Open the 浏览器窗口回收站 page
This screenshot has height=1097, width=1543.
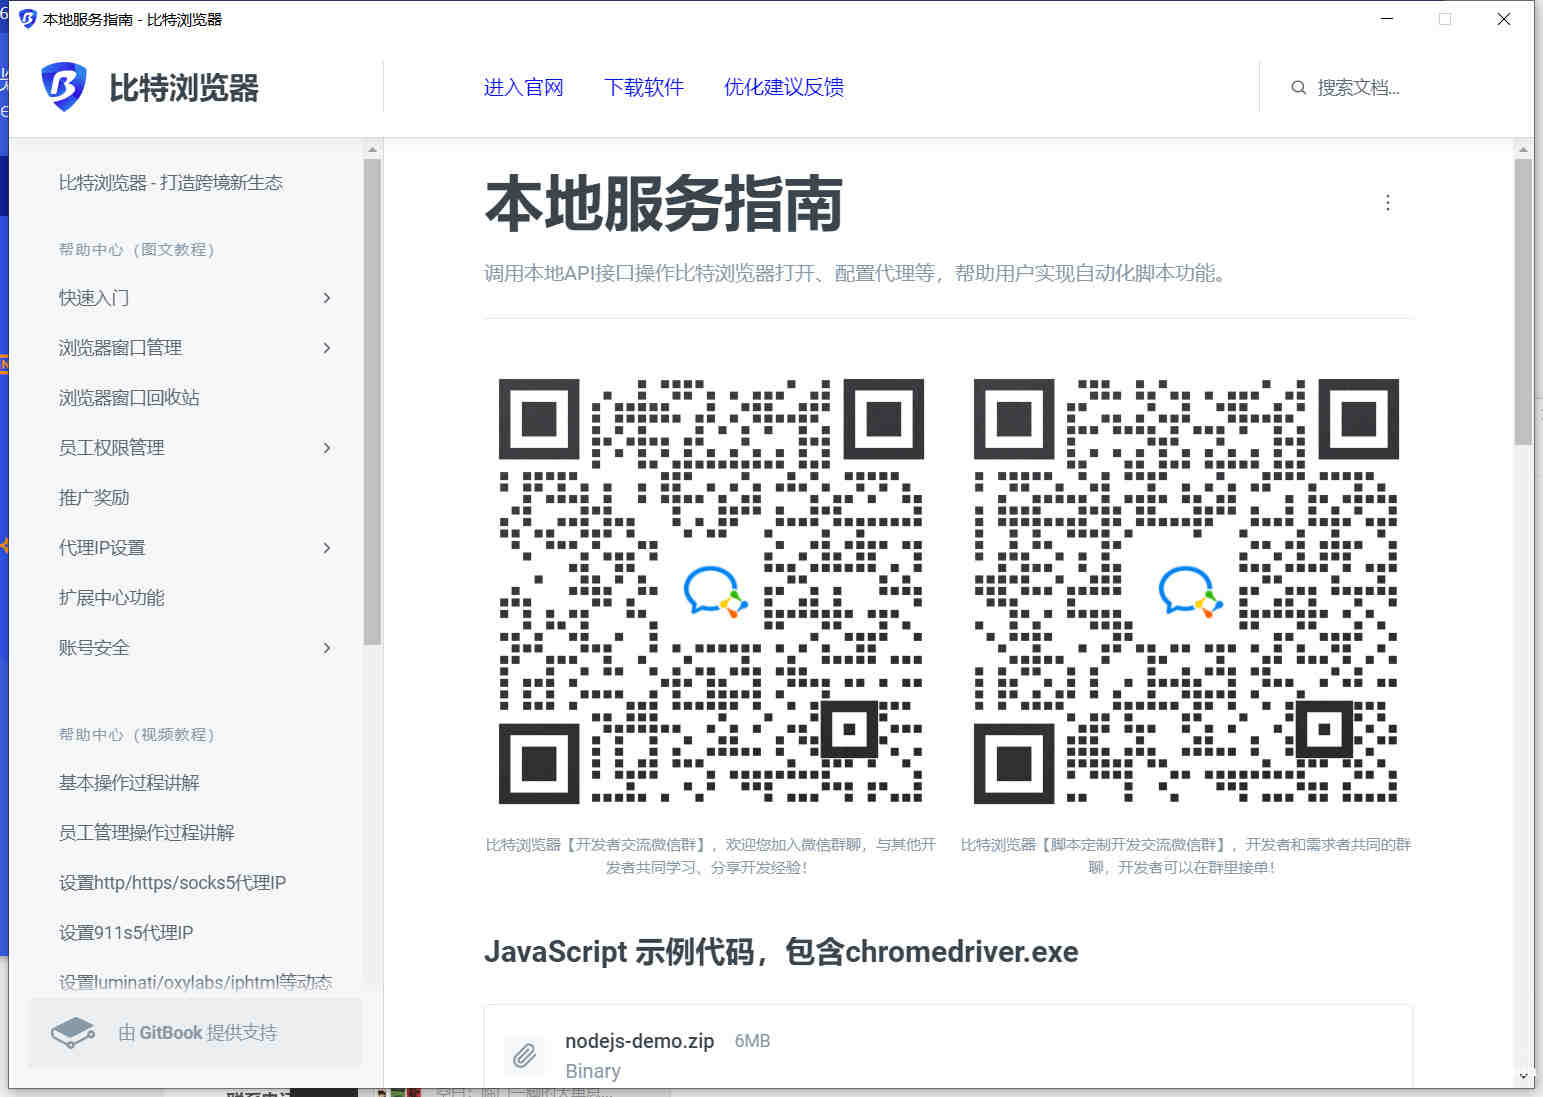pos(129,398)
